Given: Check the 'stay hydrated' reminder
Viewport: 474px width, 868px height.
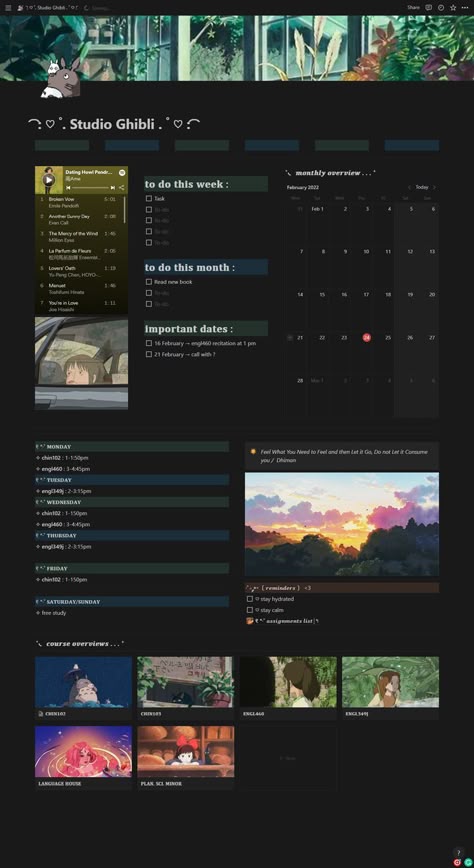Looking at the screenshot, I should click(x=250, y=599).
